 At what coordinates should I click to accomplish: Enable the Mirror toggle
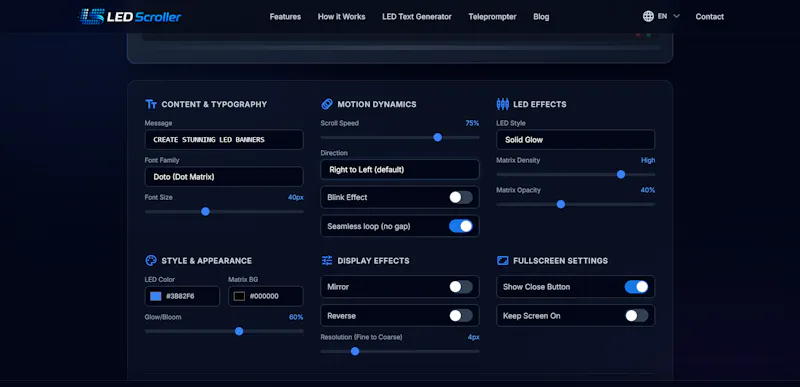(x=461, y=287)
